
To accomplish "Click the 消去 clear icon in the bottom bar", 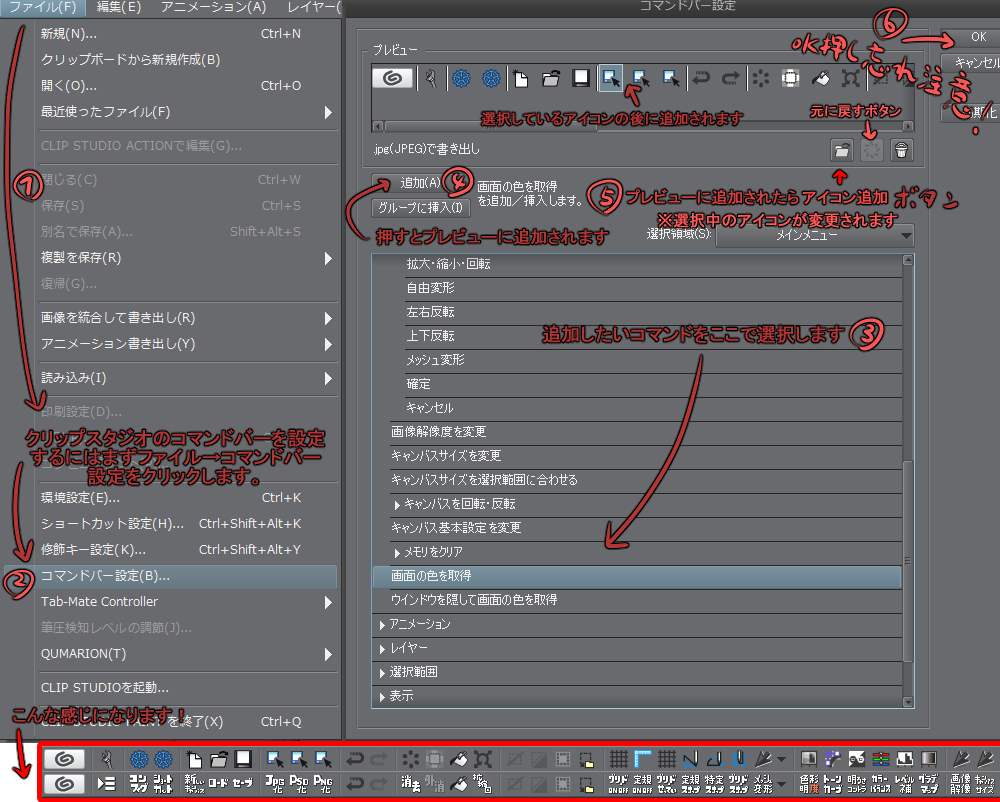I will coord(411,784).
